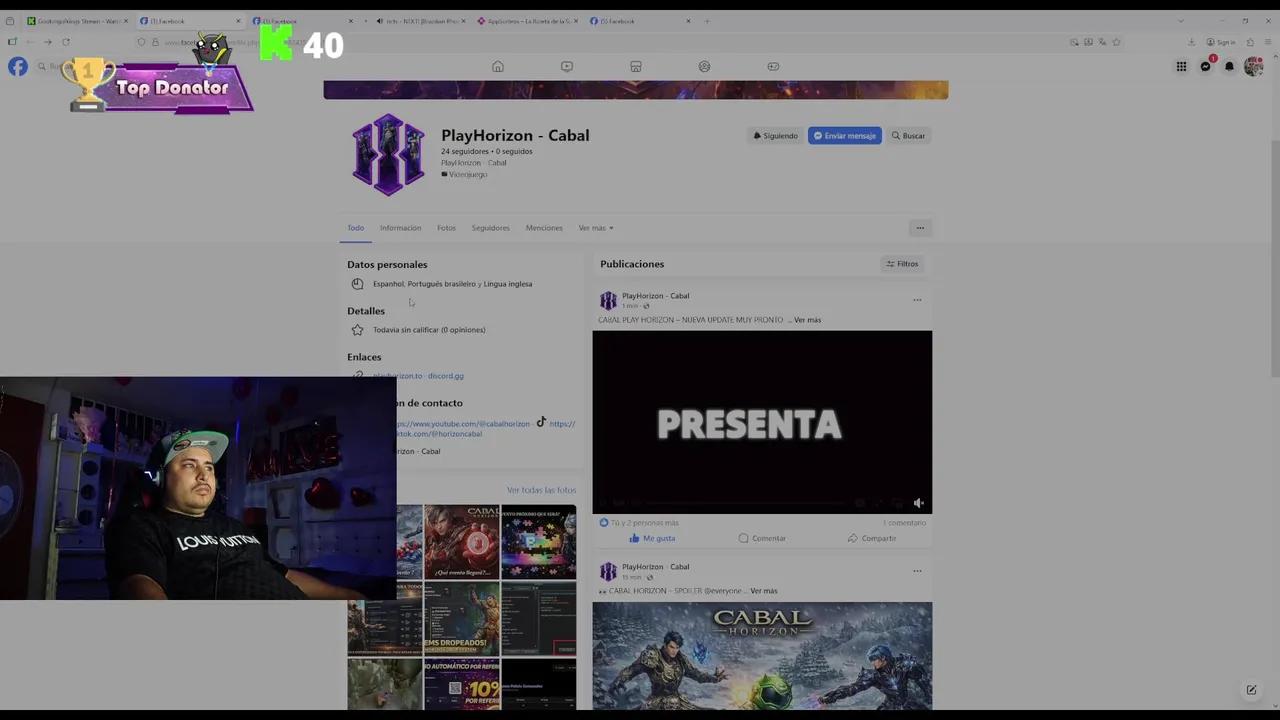The width and height of the screenshot is (1280, 720).
Task: Open the Video/Watch section icon
Action: pos(566,66)
